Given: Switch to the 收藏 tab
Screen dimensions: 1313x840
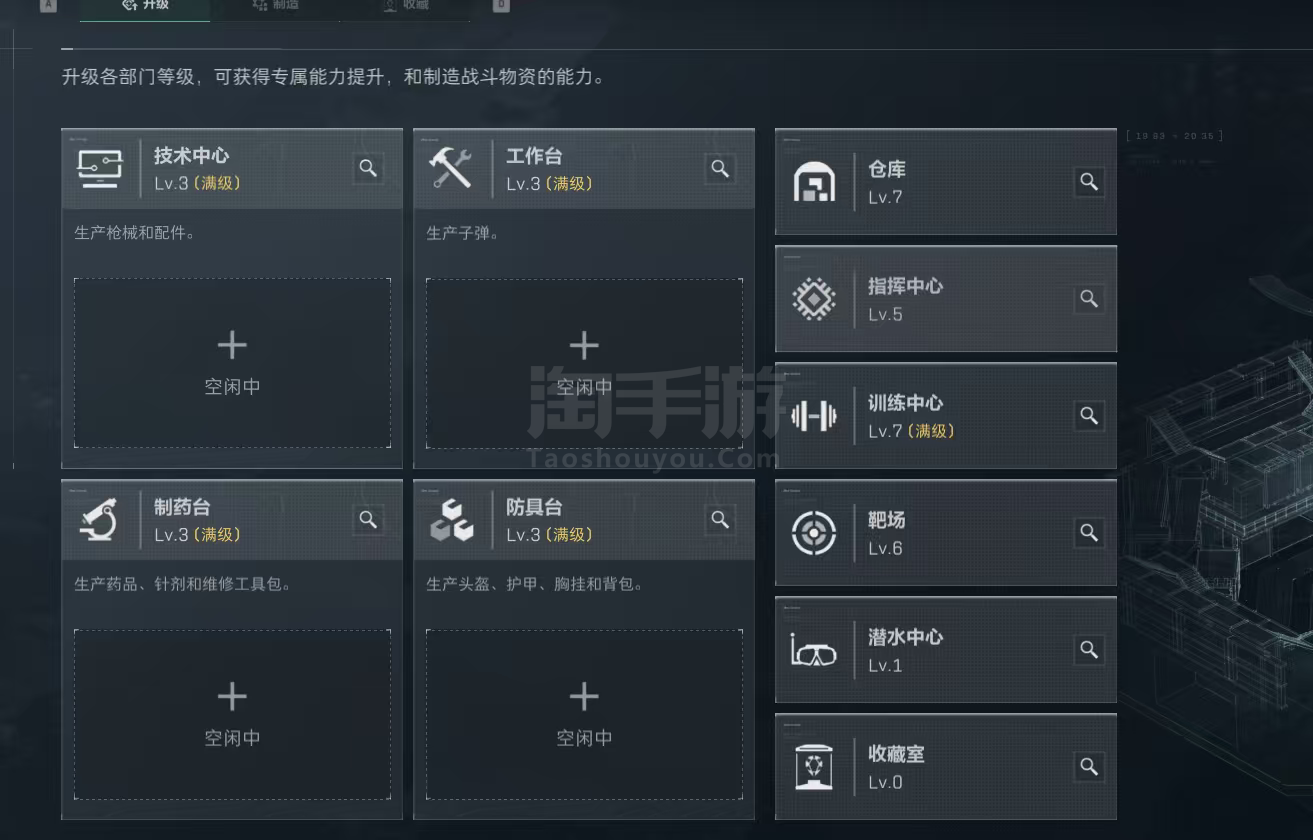Looking at the screenshot, I should click(405, 5).
